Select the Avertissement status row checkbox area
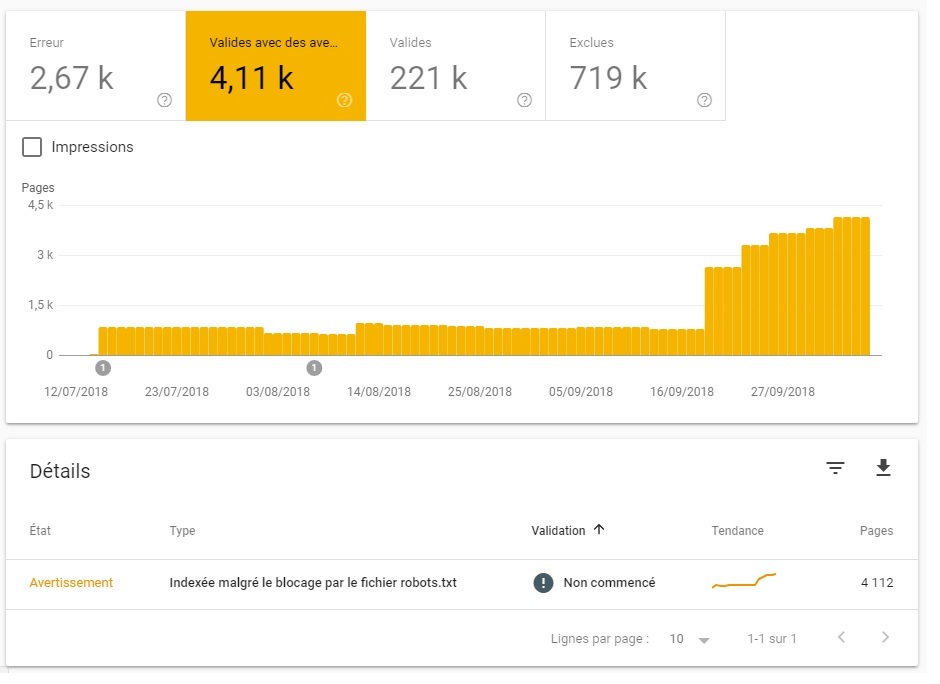Viewport: 940px width, 684px height. (x=71, y=582)
